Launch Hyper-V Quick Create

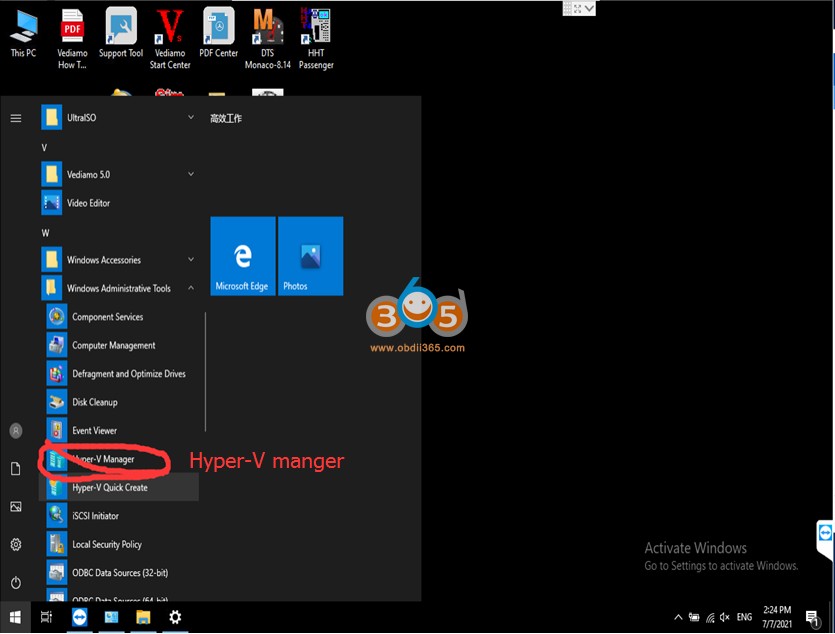(121, 488)
